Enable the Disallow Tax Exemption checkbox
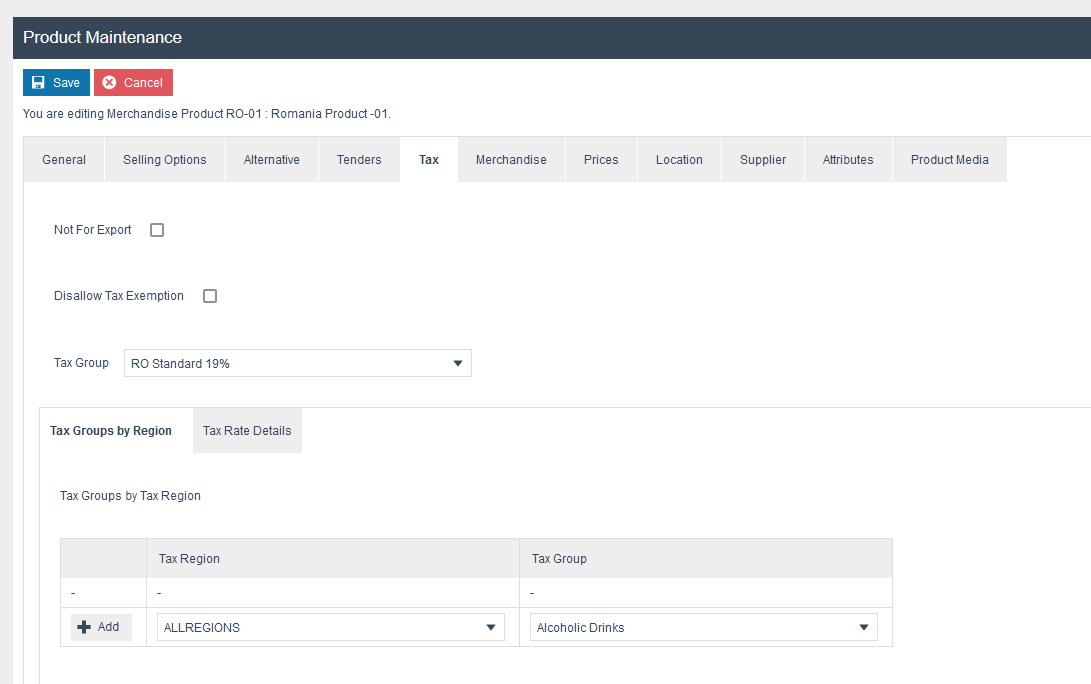Image resolution: width=1091 pixels, height=684 pixels. pos(210,296)
